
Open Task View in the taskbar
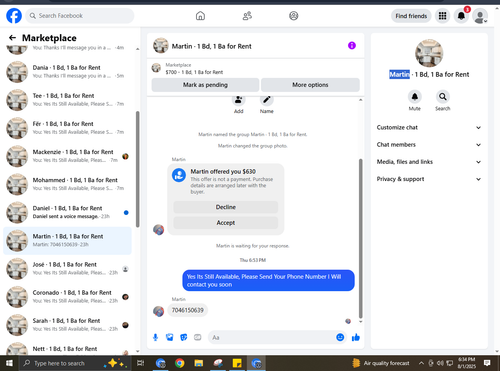coord(141,363)
